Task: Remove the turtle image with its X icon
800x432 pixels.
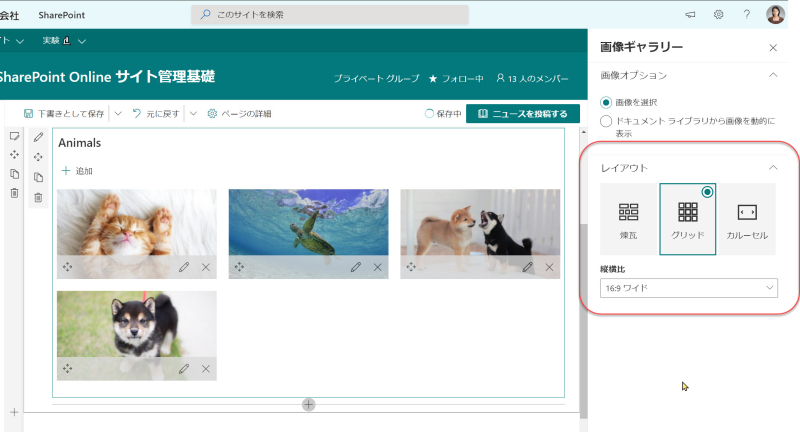Action: (378, 267)
